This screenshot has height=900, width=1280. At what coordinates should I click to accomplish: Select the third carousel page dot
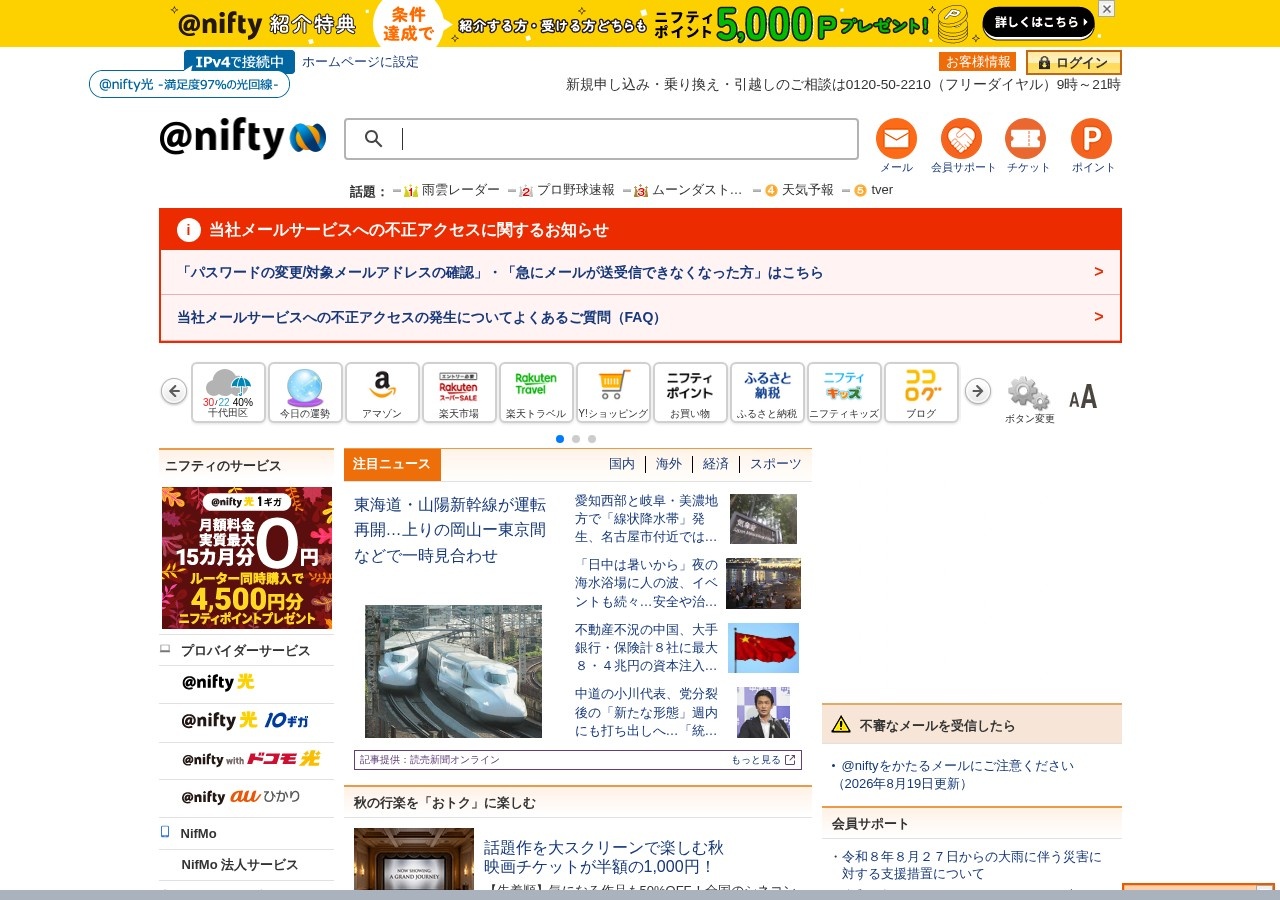[592, 439]
